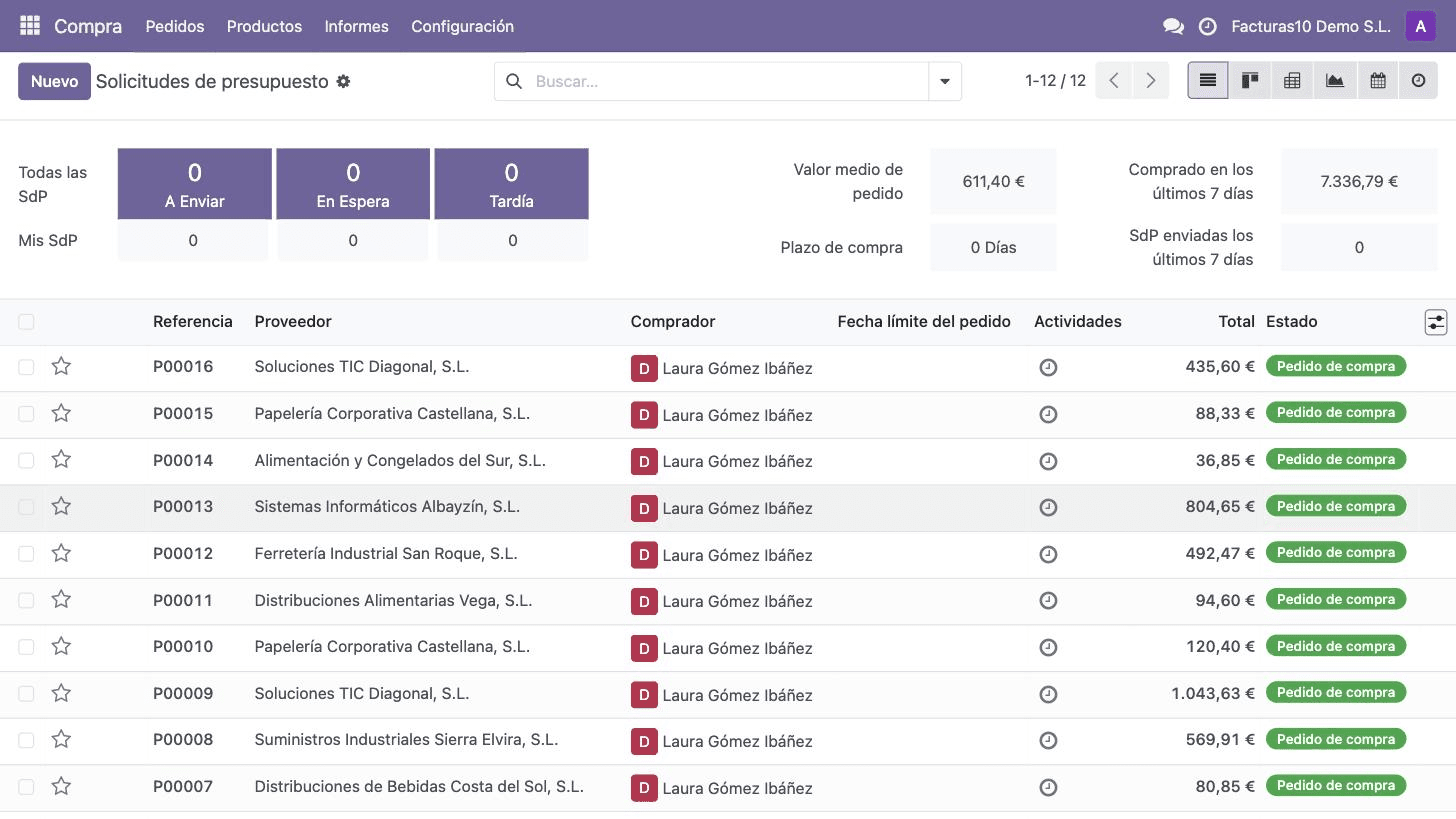
Task: Check the box for P00014
Action: coord(26,460)
